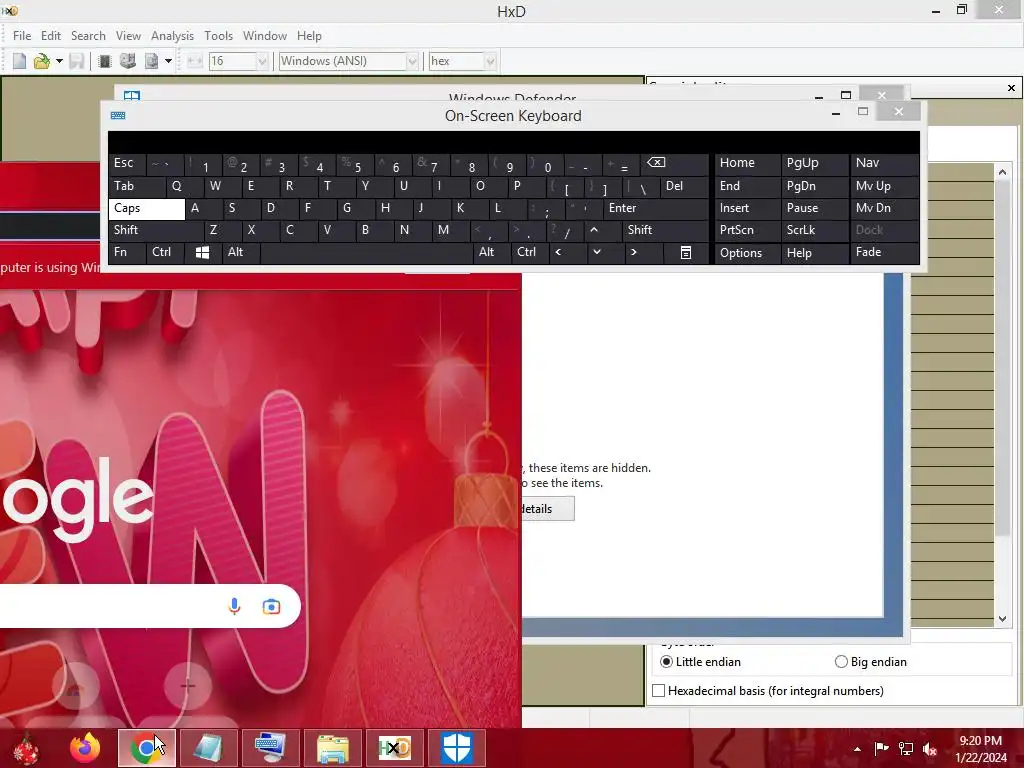The image size is (1024, 768).
Task: Click the voice search microphone in Google
Action: tap(234, 607)
